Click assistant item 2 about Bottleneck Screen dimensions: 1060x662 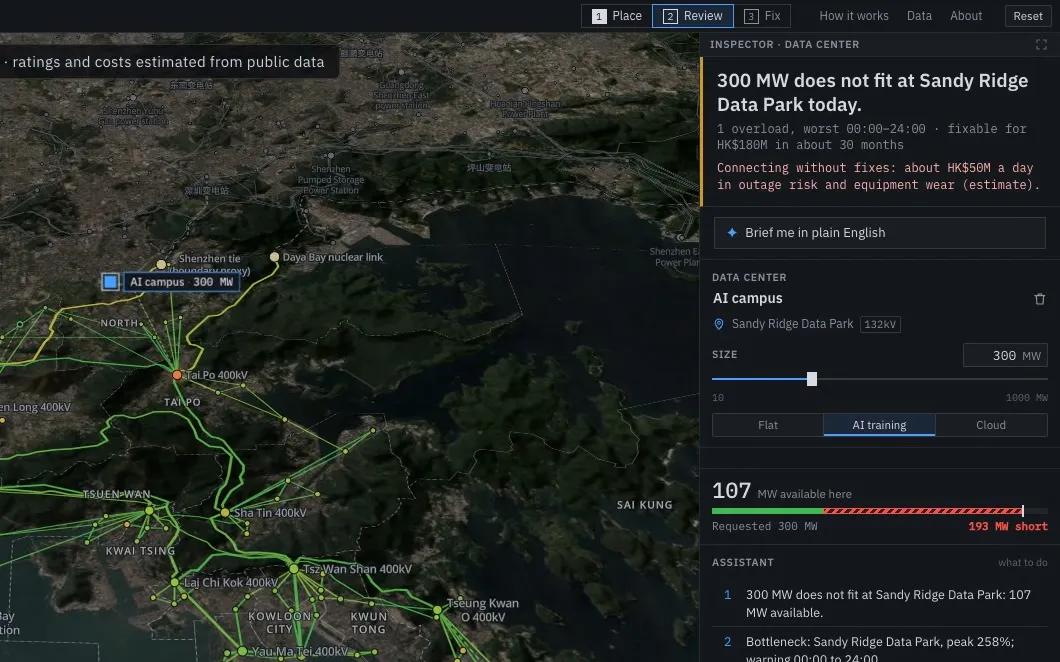pyautogui.click(x=880, y=648)
